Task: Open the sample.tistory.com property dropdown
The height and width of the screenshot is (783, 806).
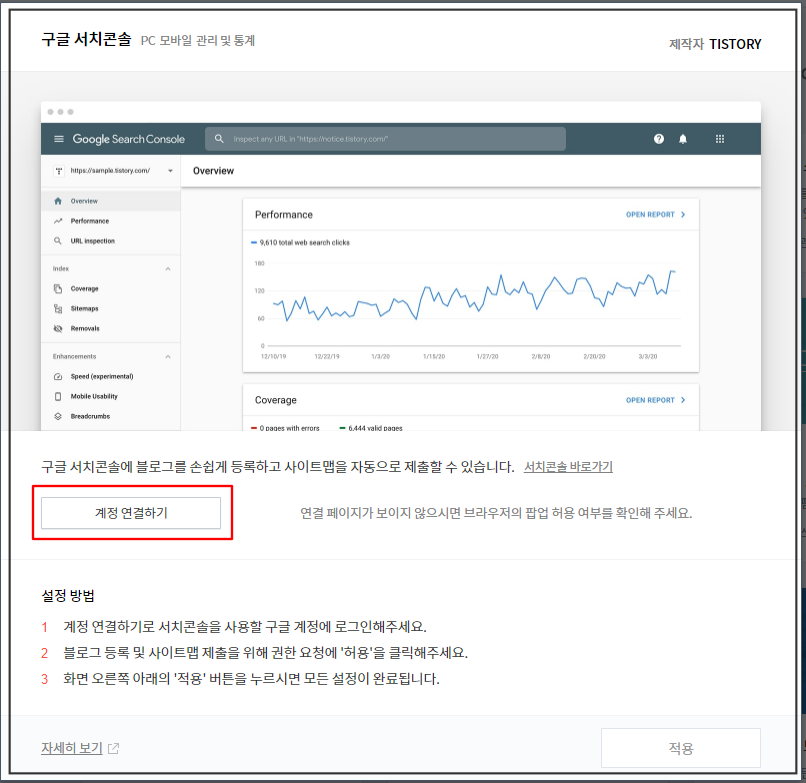Action: [170, 171]
